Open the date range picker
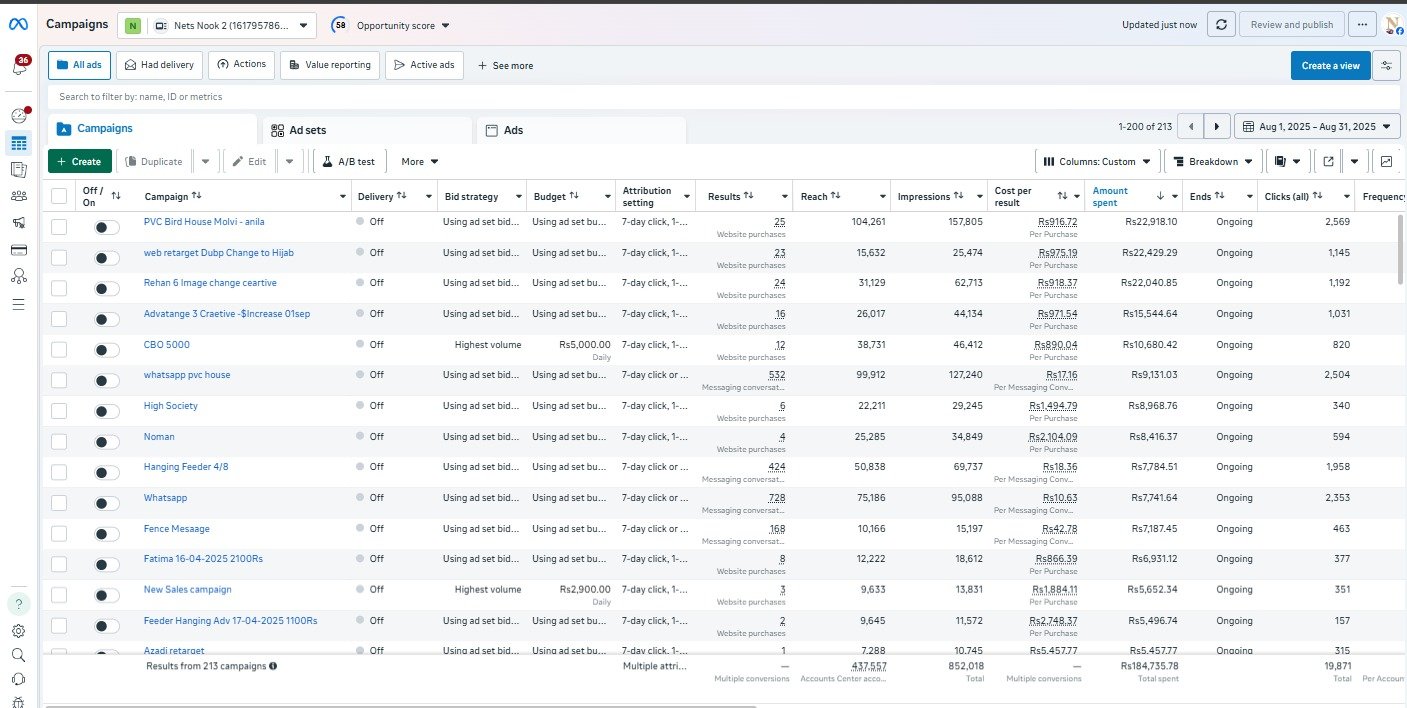The height and width of the screenshot is (708, 1407). [1317, 127]
